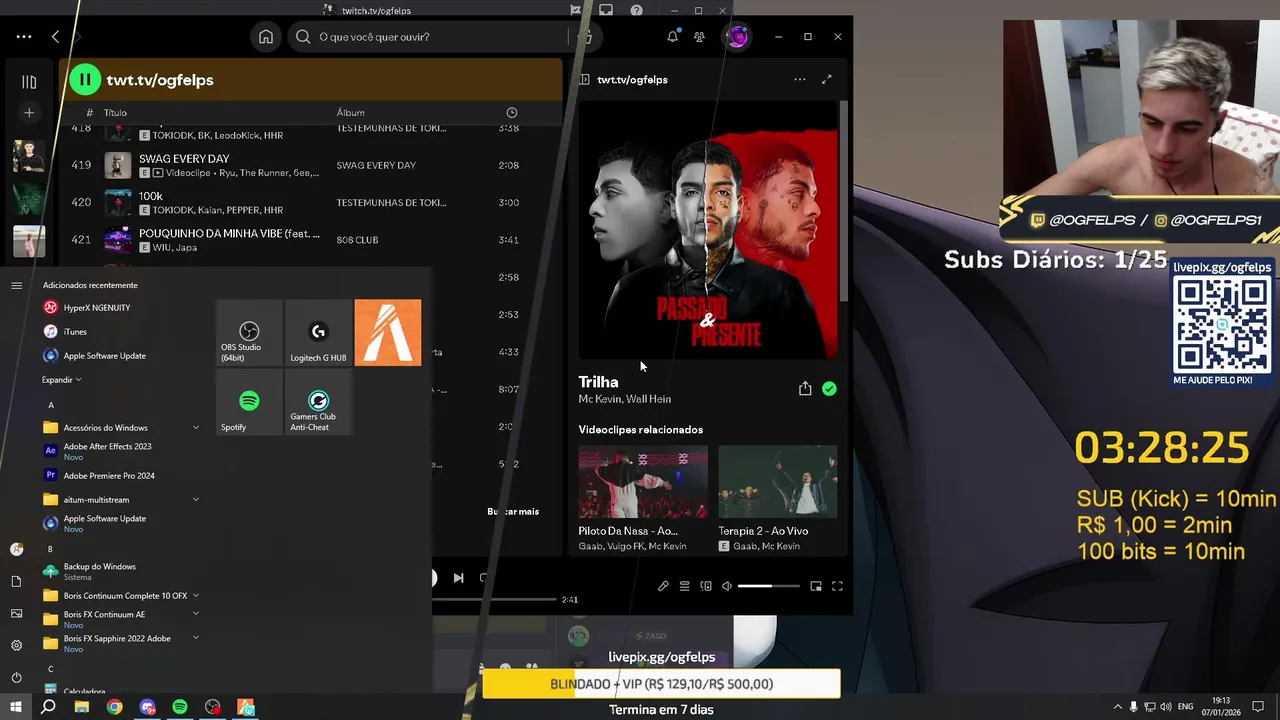Enter Spotify full screen mode
Image resolution: width=1280 pixels, height=720 pixels.
(x=838, y=586)
